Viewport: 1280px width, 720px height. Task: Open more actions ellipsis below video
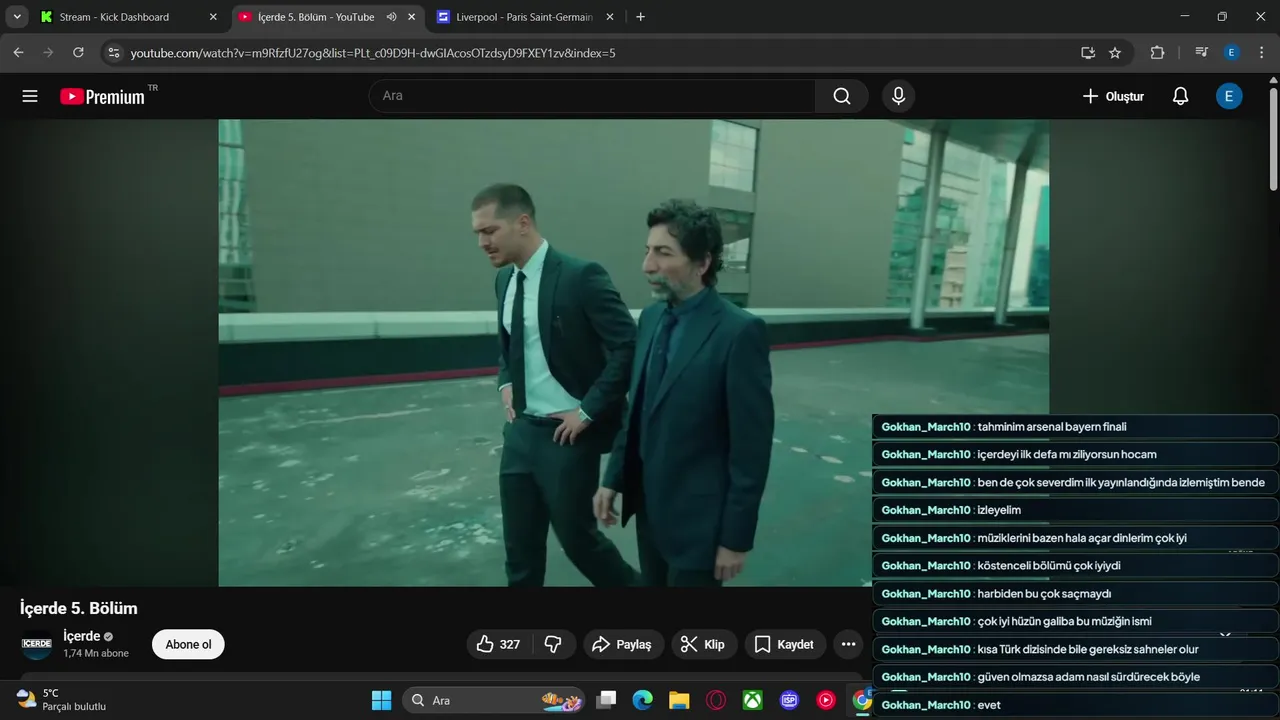[848, 644]
